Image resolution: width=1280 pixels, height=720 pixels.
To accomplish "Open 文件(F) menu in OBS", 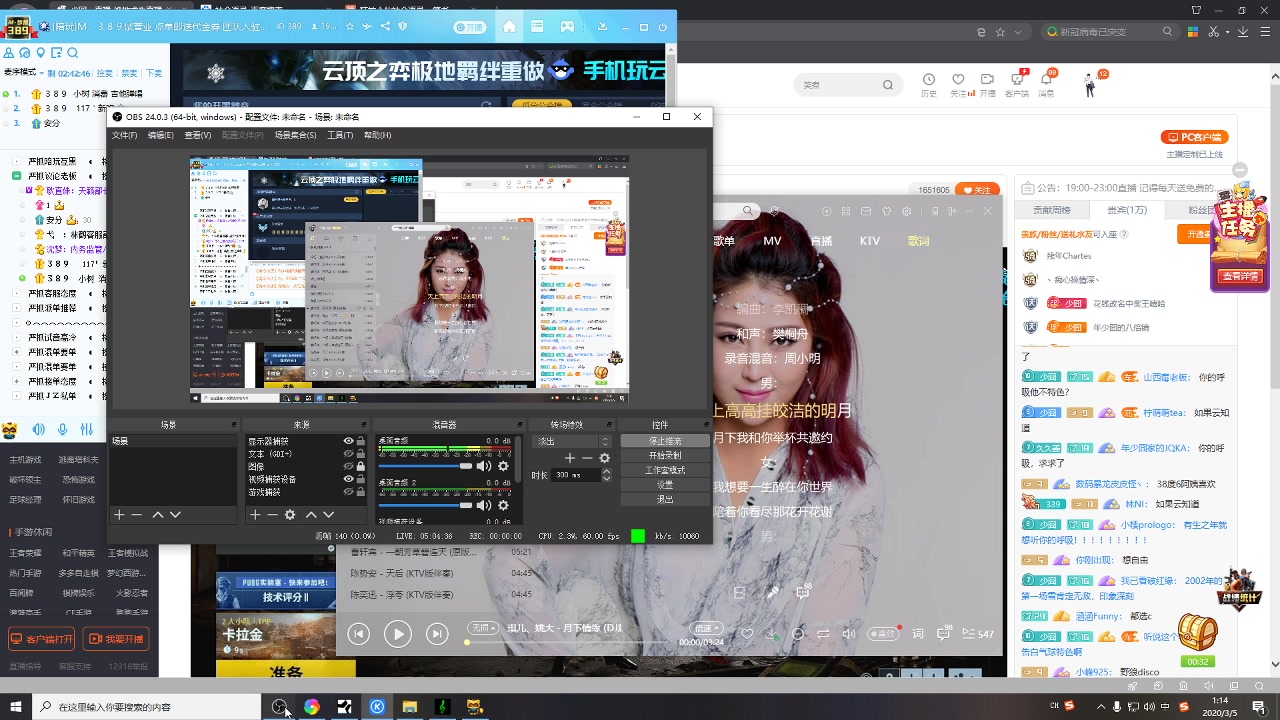I will coord(125,135).
